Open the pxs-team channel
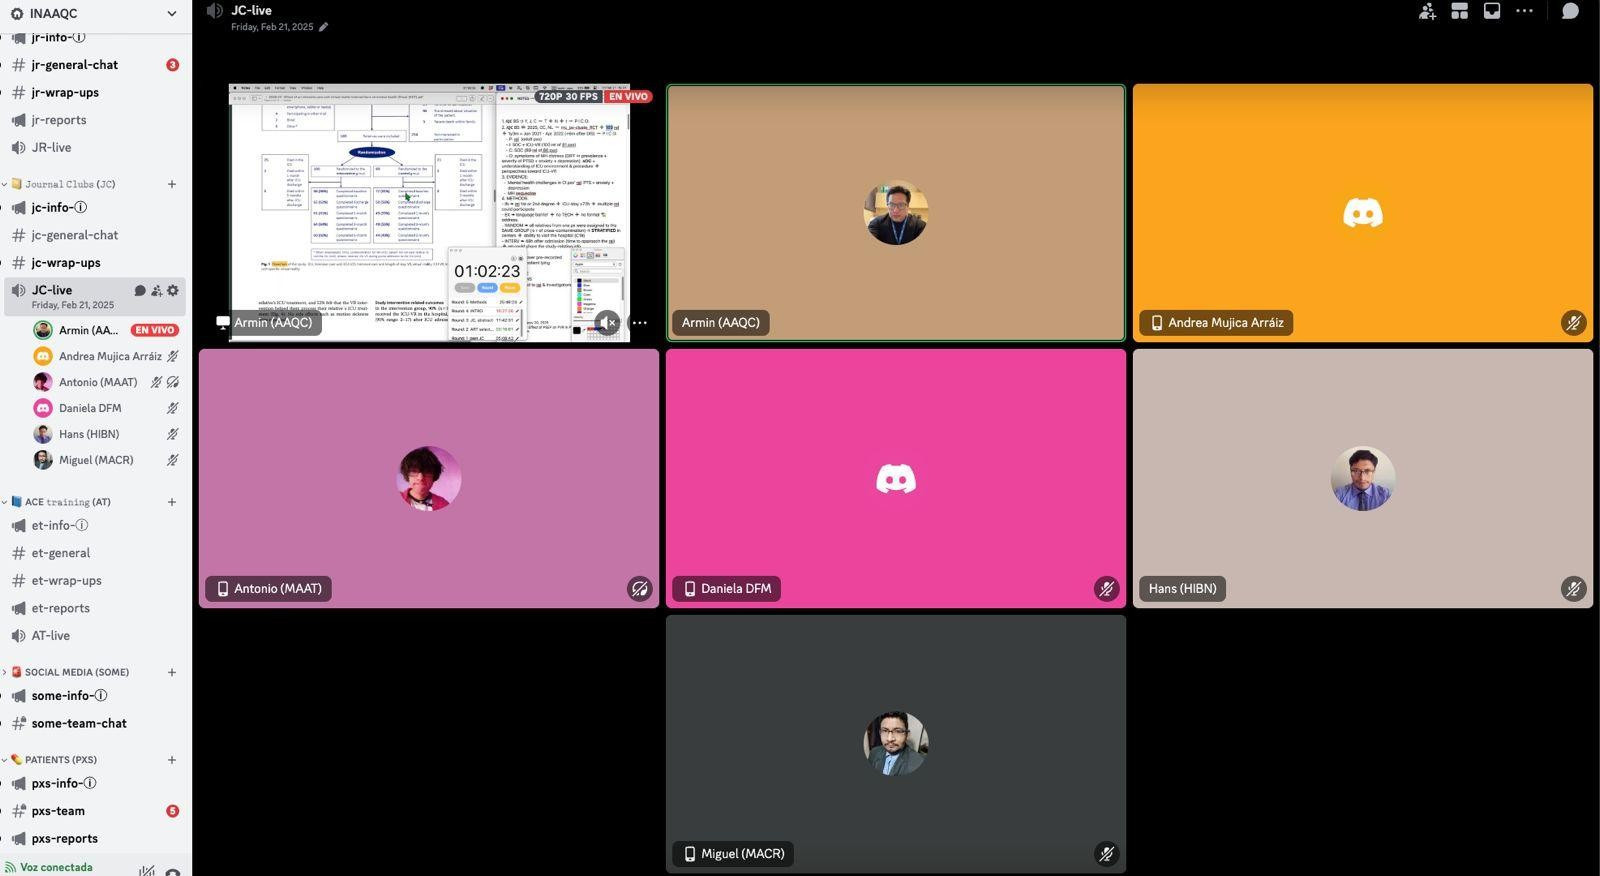 click(x=58, y=811)
